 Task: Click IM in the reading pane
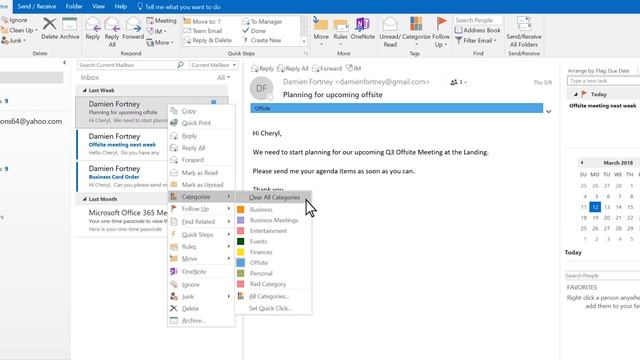click(353, 68)
